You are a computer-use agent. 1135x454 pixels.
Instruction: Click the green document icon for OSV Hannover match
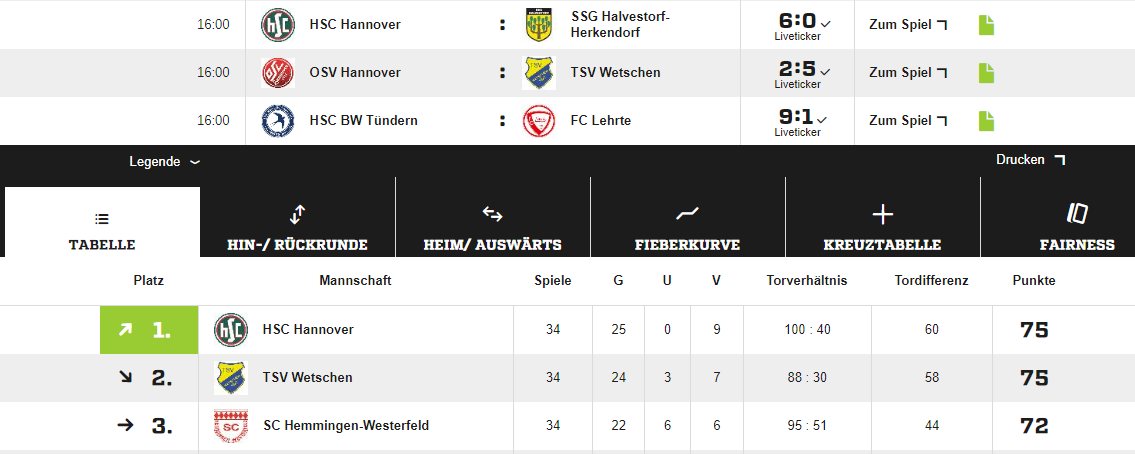[x=986, y=73]
